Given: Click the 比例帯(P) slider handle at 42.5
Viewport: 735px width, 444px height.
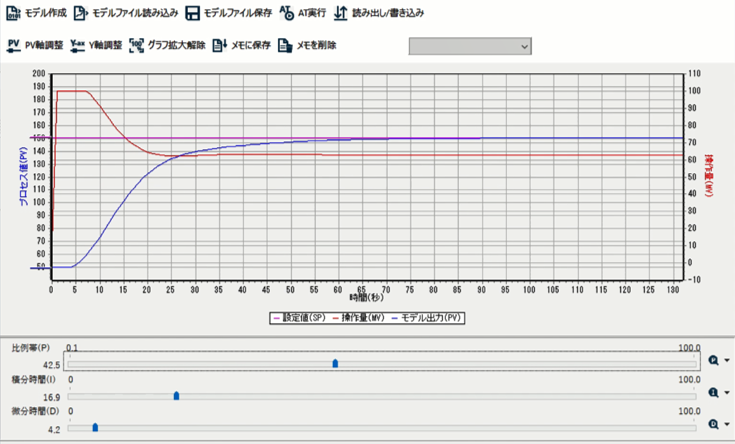Looking at the screenshot, I should coord(335,364).
